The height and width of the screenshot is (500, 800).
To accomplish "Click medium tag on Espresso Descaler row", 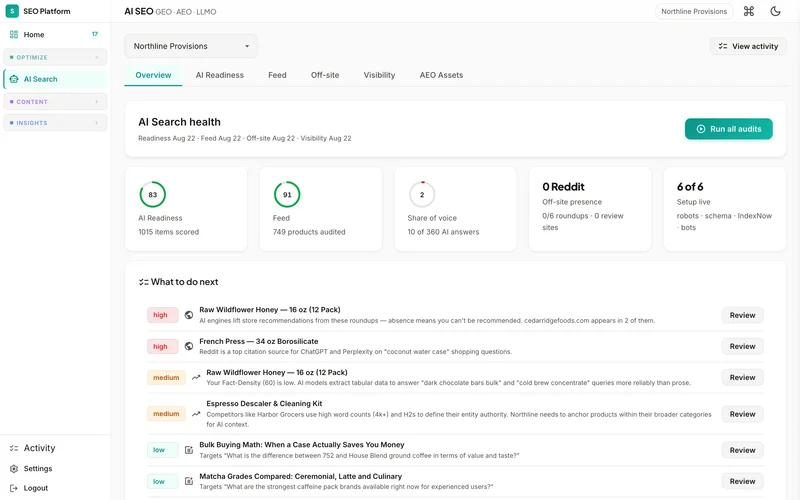I will [166, 414].
